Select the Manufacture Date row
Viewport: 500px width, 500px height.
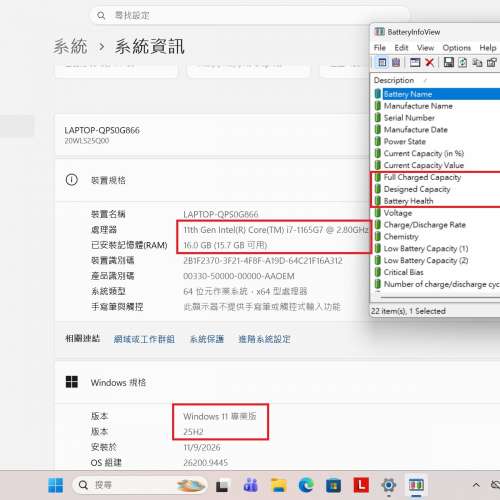pyautogui.click(x=437, y=130)
